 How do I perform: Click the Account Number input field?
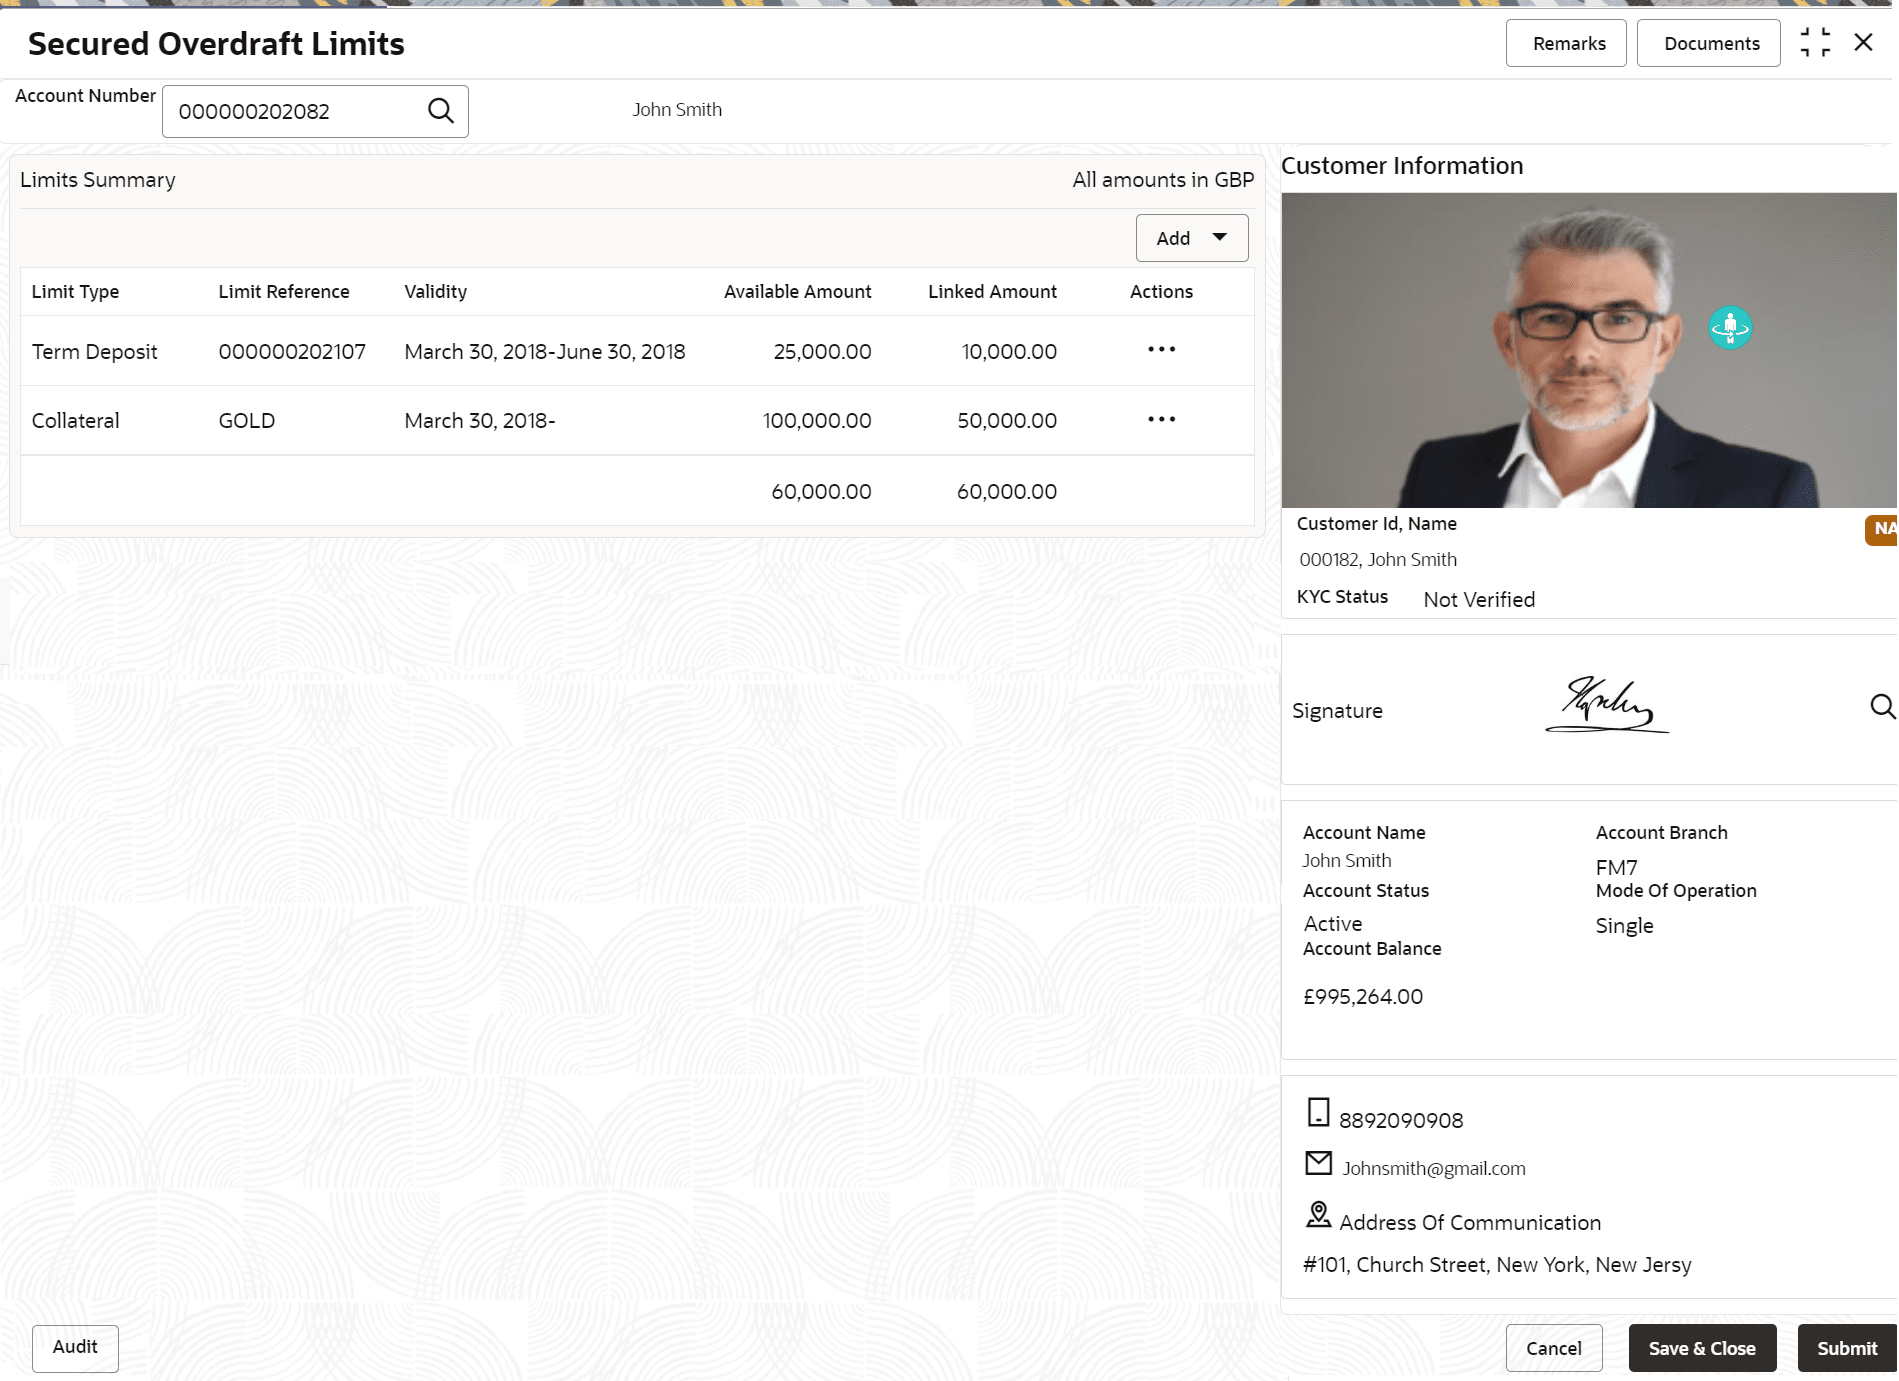coord(315,111)
